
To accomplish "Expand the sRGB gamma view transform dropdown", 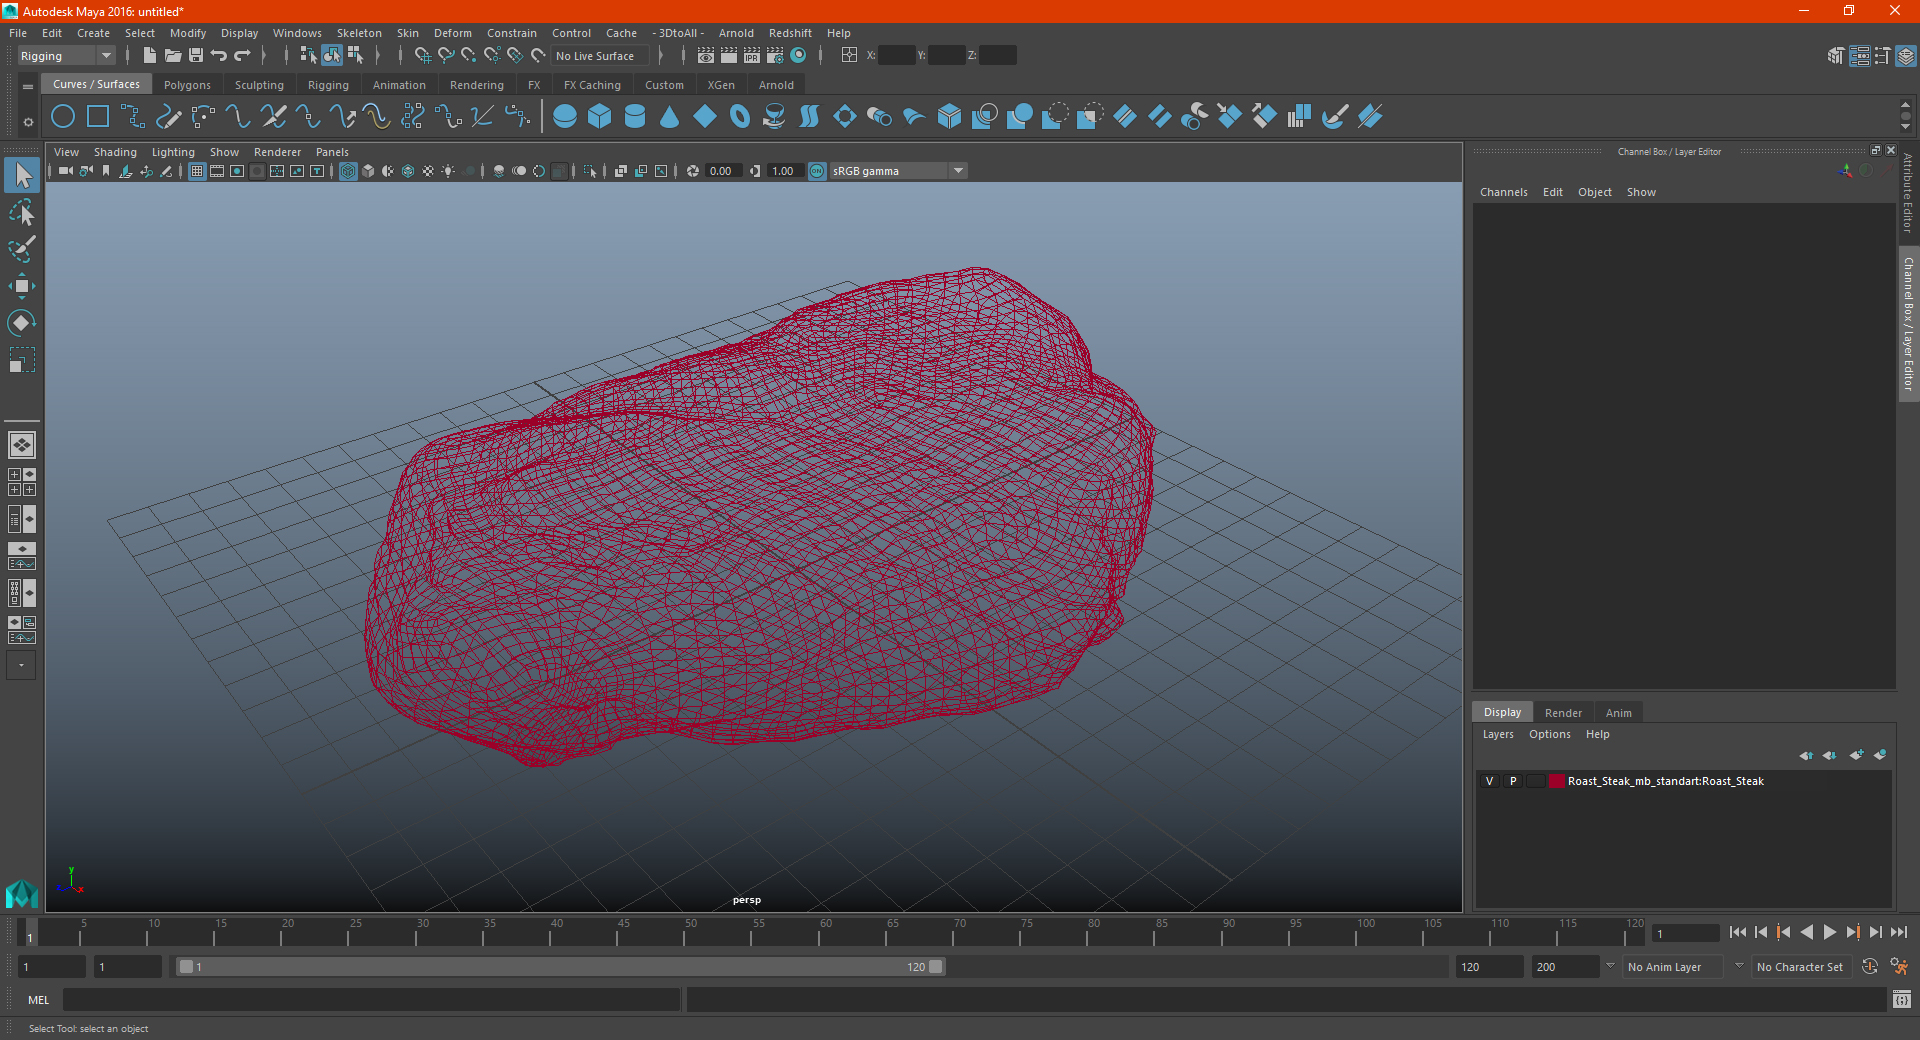I will (898, 171).
